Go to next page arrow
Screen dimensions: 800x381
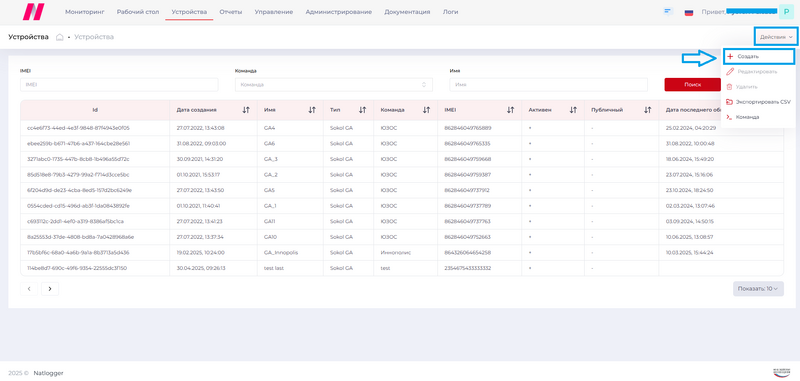click(x=50, y=289)
